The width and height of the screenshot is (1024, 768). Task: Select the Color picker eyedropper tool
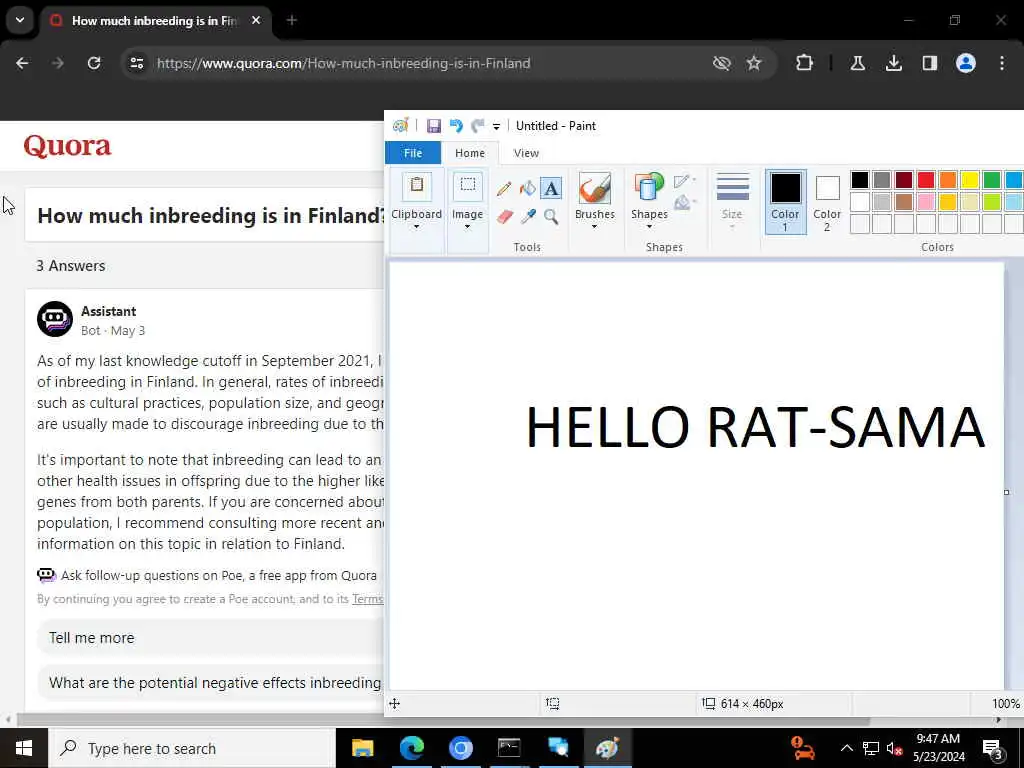[x=528, y=216]
